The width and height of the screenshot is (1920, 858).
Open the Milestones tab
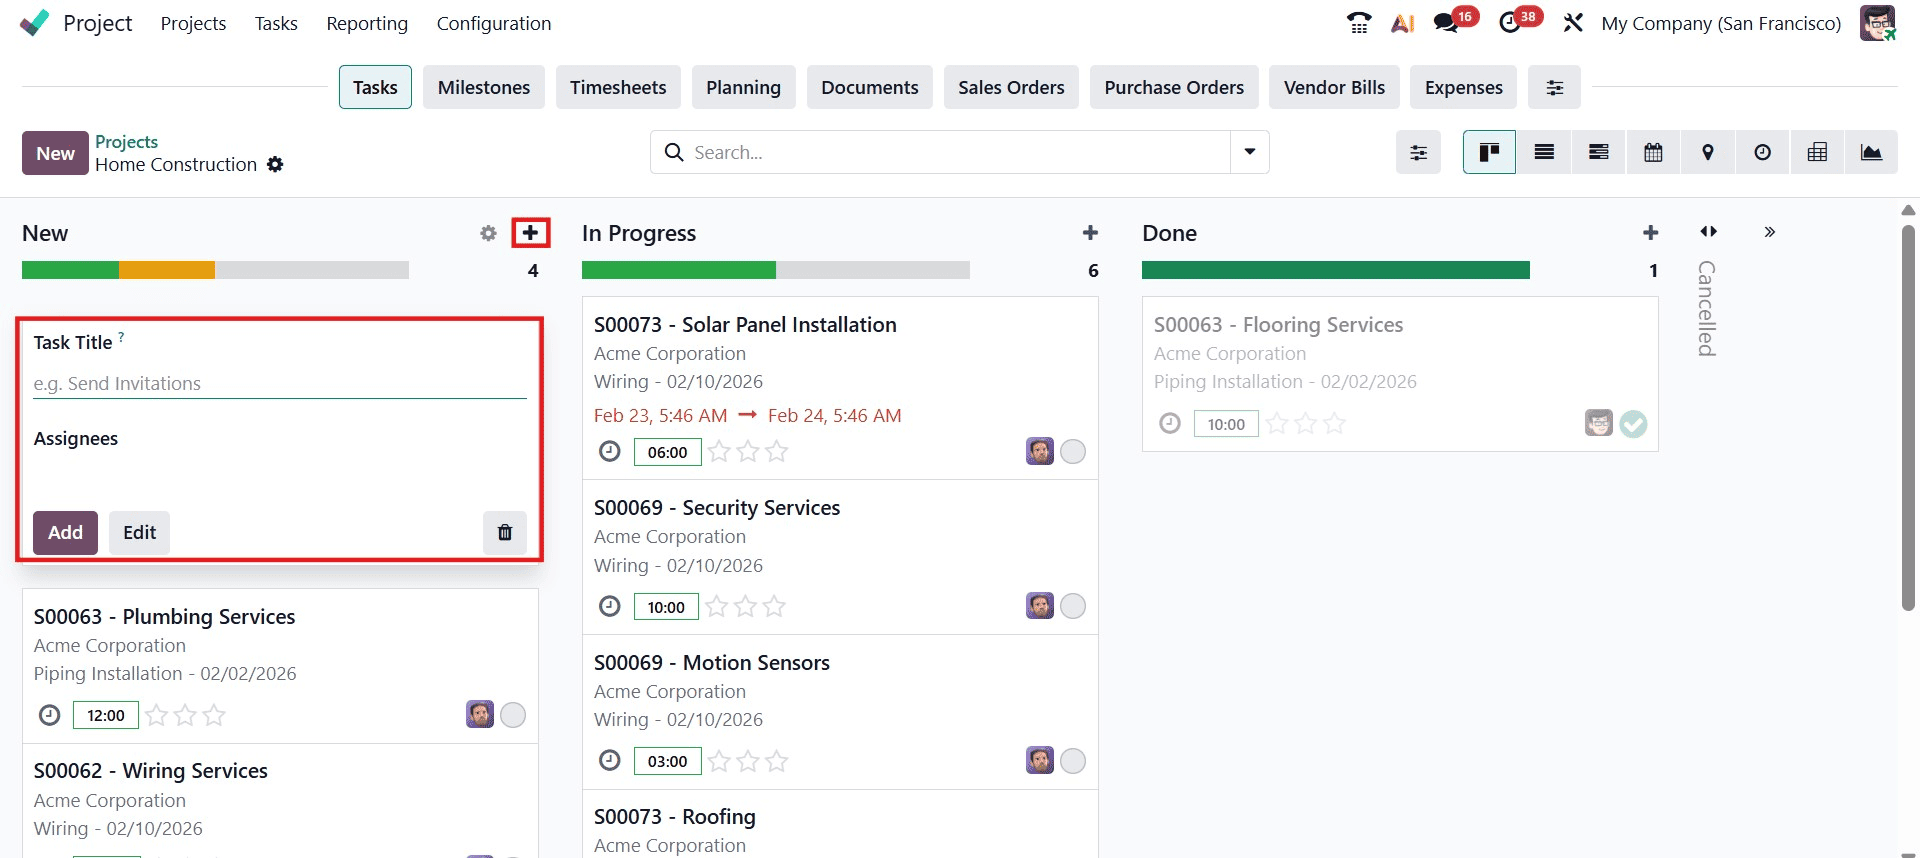[484, 87]
